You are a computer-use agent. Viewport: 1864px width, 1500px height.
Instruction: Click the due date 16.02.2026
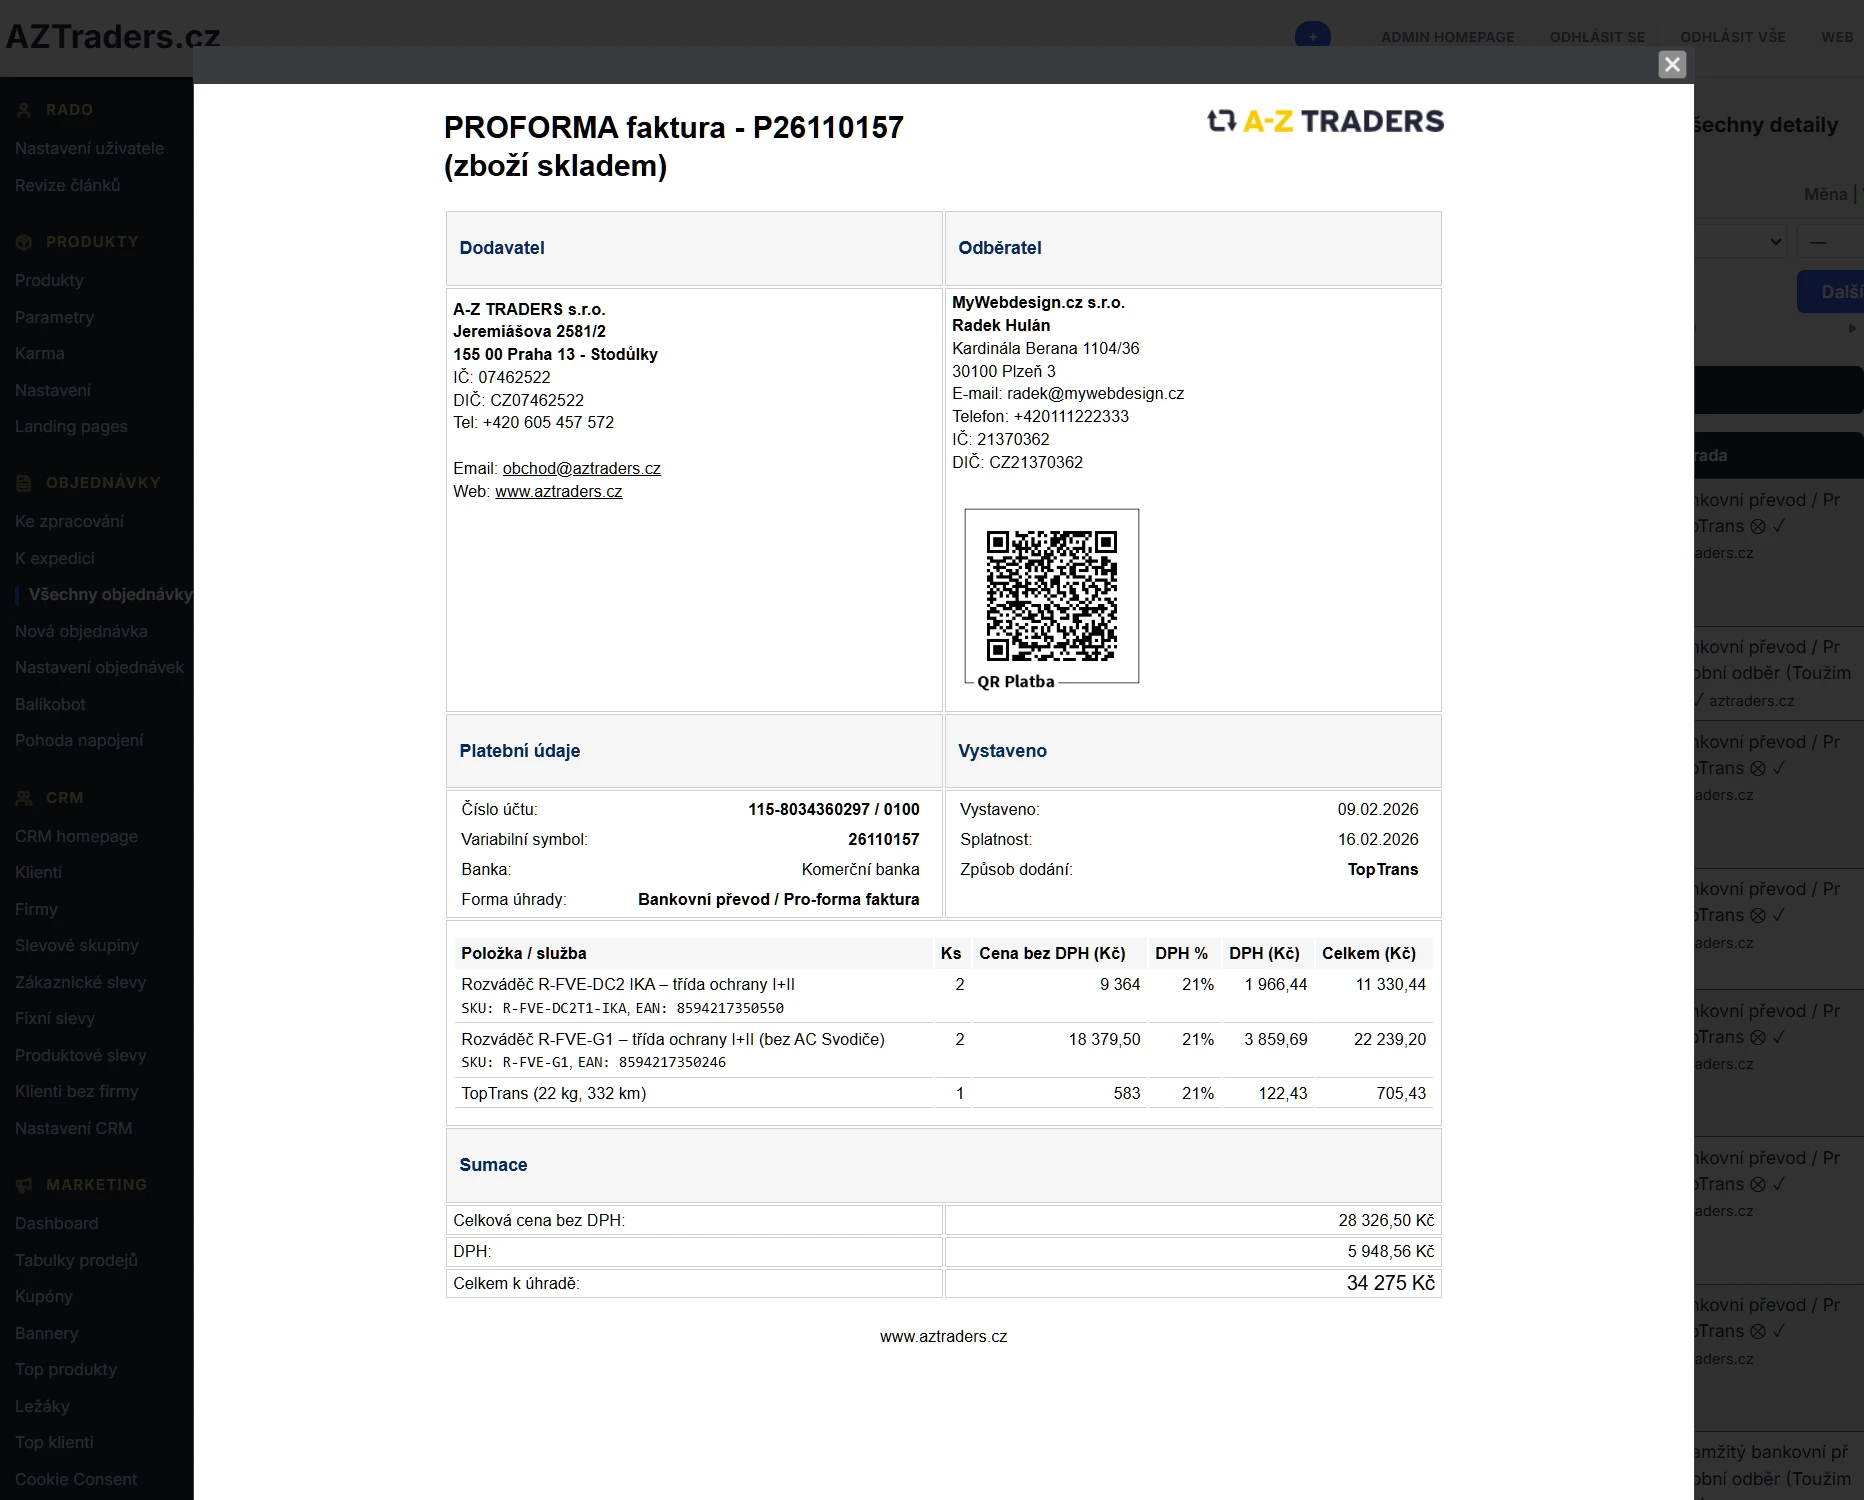coord(1378,839)
